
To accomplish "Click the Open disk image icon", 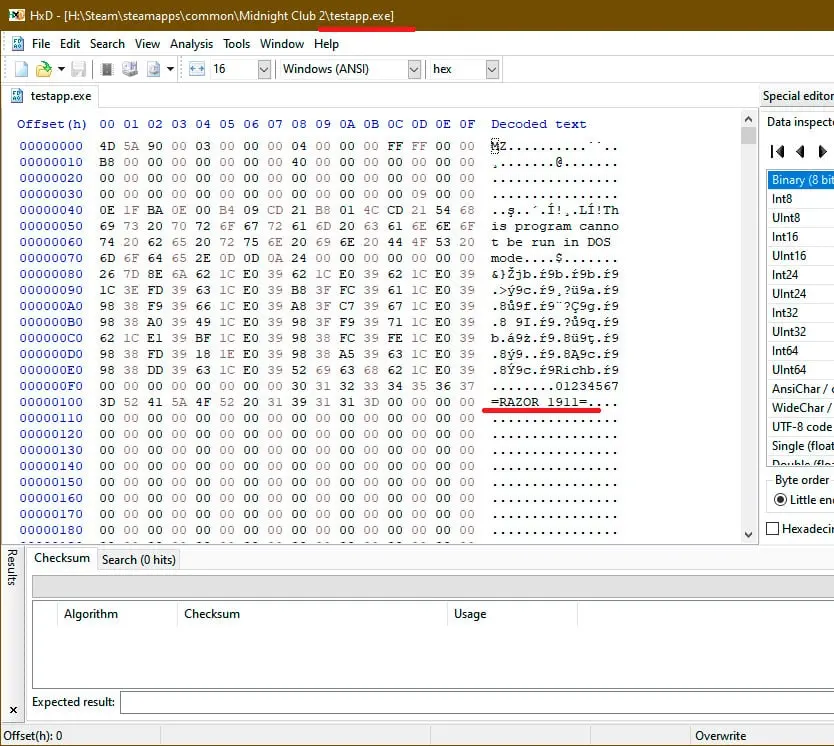I will 154,69.
